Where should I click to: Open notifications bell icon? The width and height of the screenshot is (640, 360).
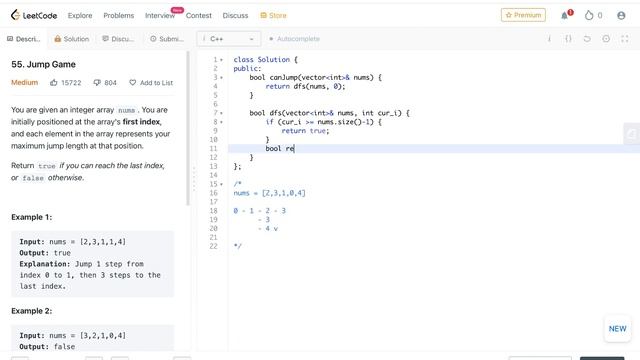[565, 16]
